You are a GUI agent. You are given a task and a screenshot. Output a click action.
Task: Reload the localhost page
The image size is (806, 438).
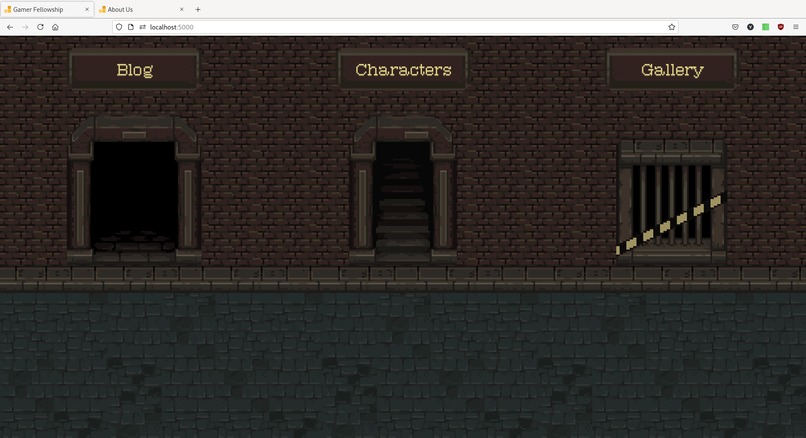pyautogui.click(x=40, y=27)
